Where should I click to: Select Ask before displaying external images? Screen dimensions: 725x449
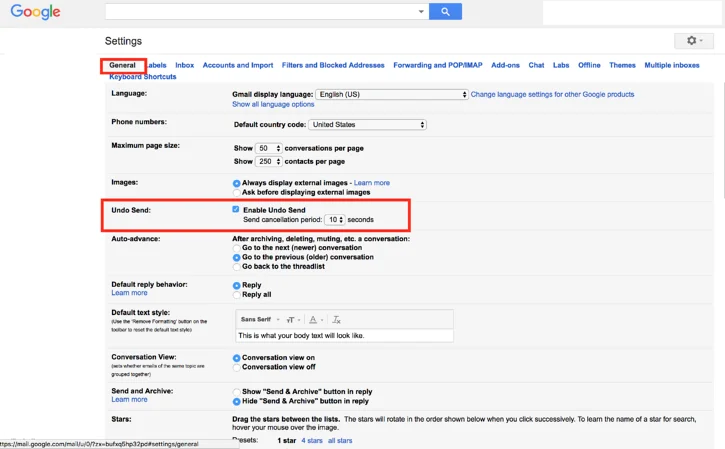[x=236, y=192]
